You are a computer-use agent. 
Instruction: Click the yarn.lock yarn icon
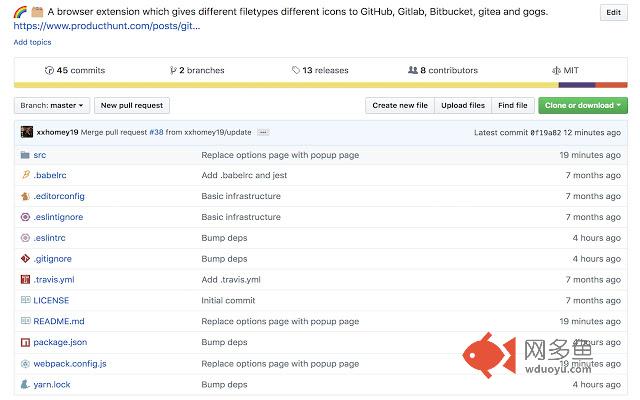tap(25, 384)
